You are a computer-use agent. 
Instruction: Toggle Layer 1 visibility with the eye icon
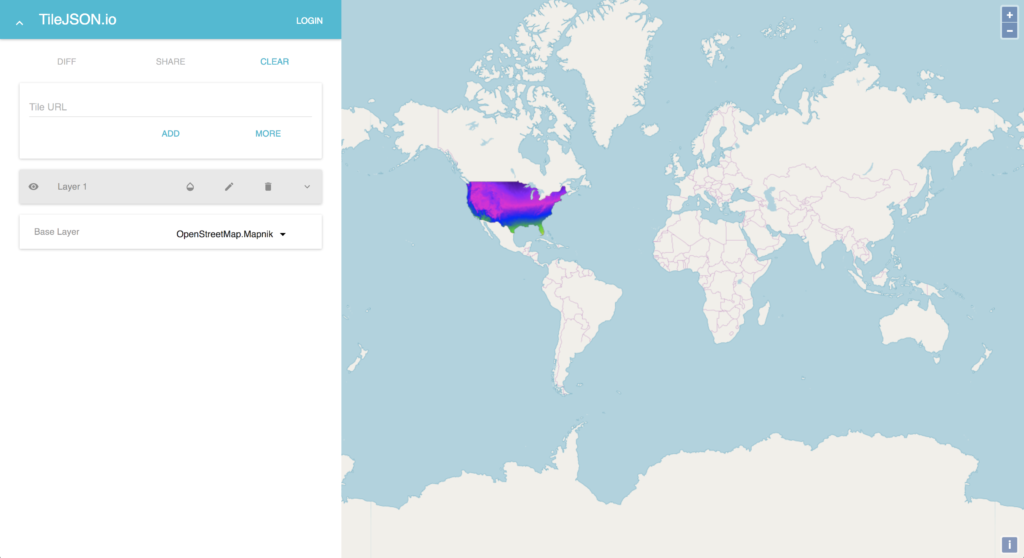(33, 187)
